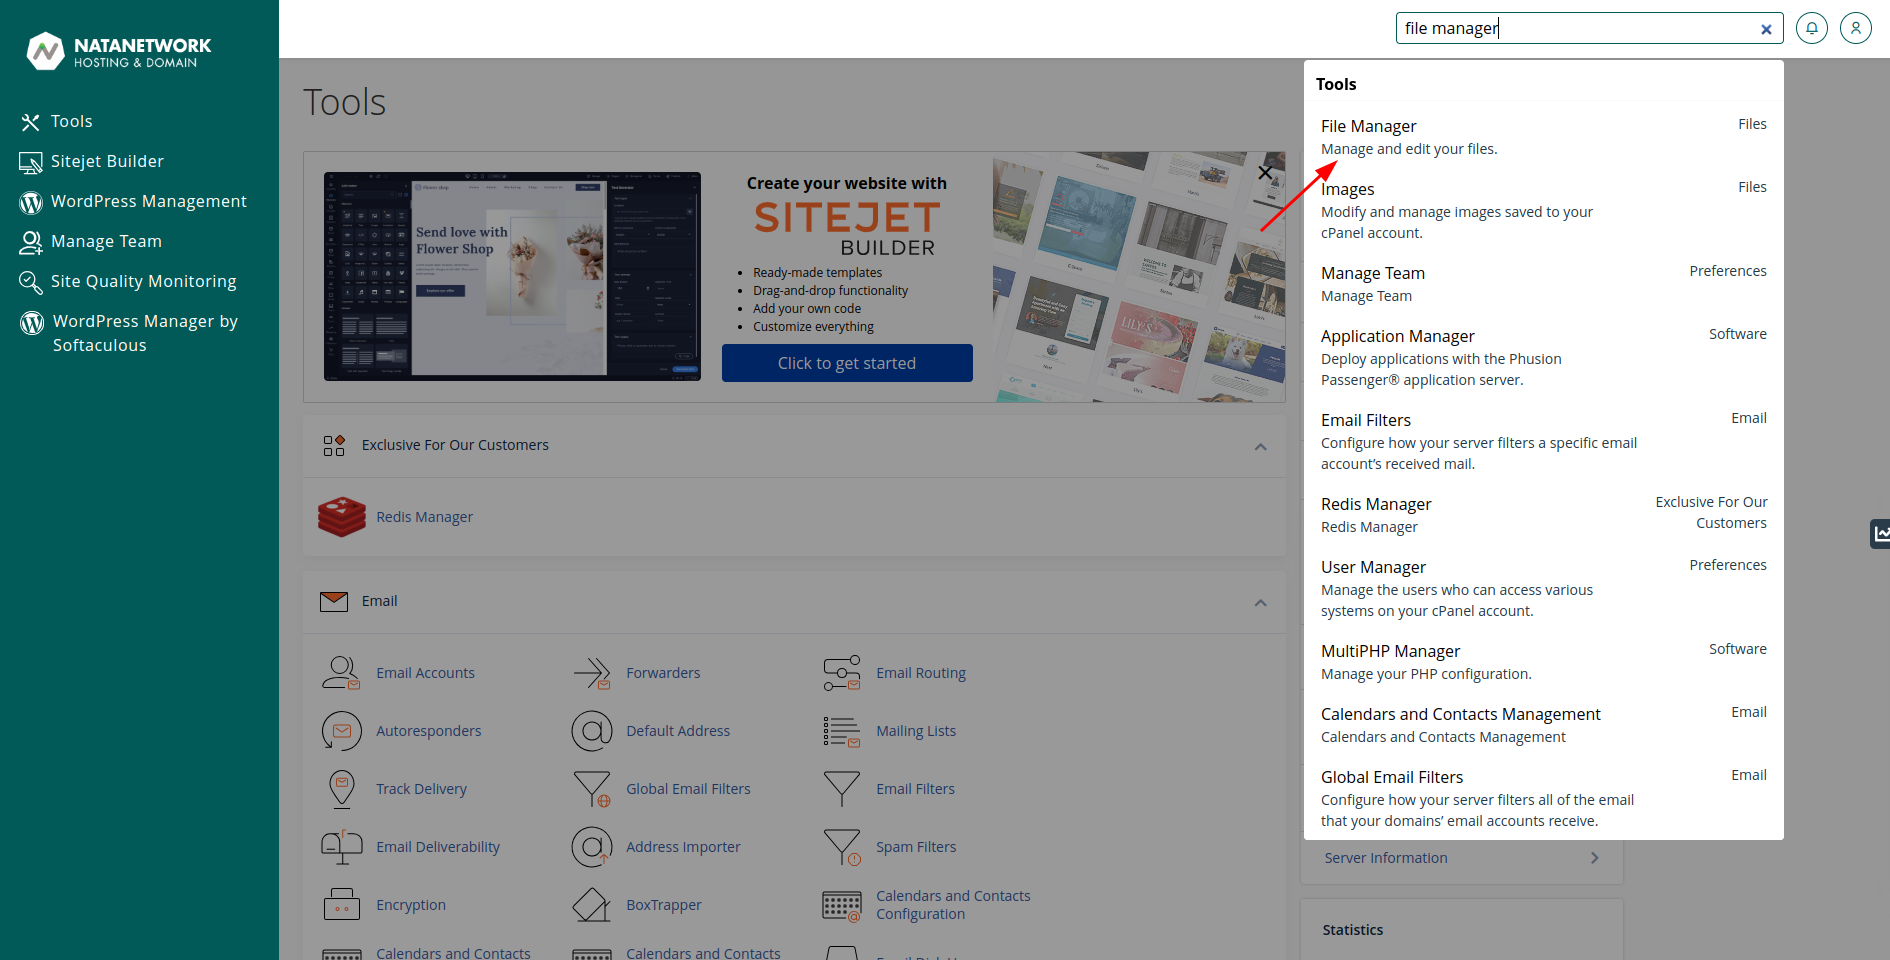Screen dimensions: 1890x960
Task: Select File Manager search result
Action: click(x=1544, y=137)
